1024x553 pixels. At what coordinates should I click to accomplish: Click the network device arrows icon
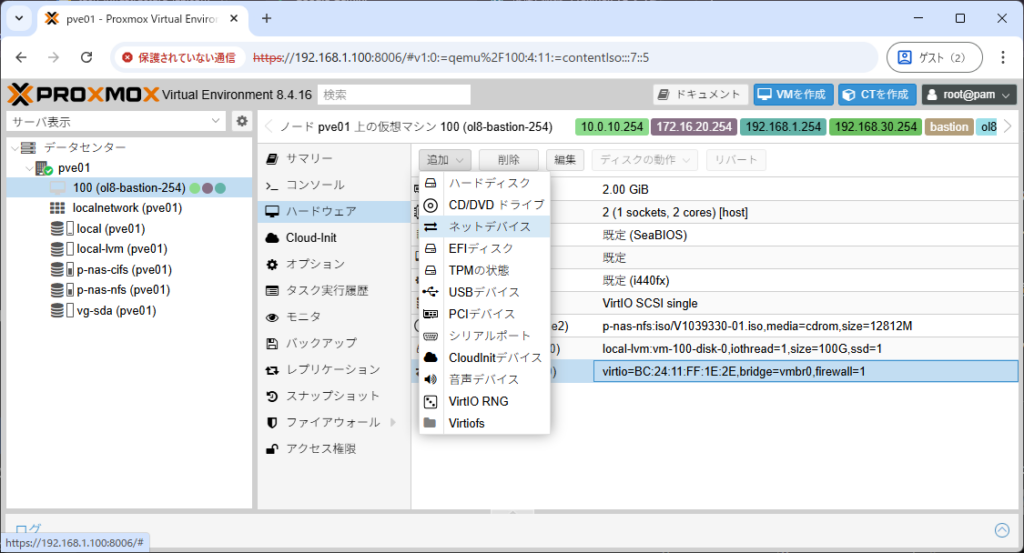pyautogui.click(x=430, y=227)
